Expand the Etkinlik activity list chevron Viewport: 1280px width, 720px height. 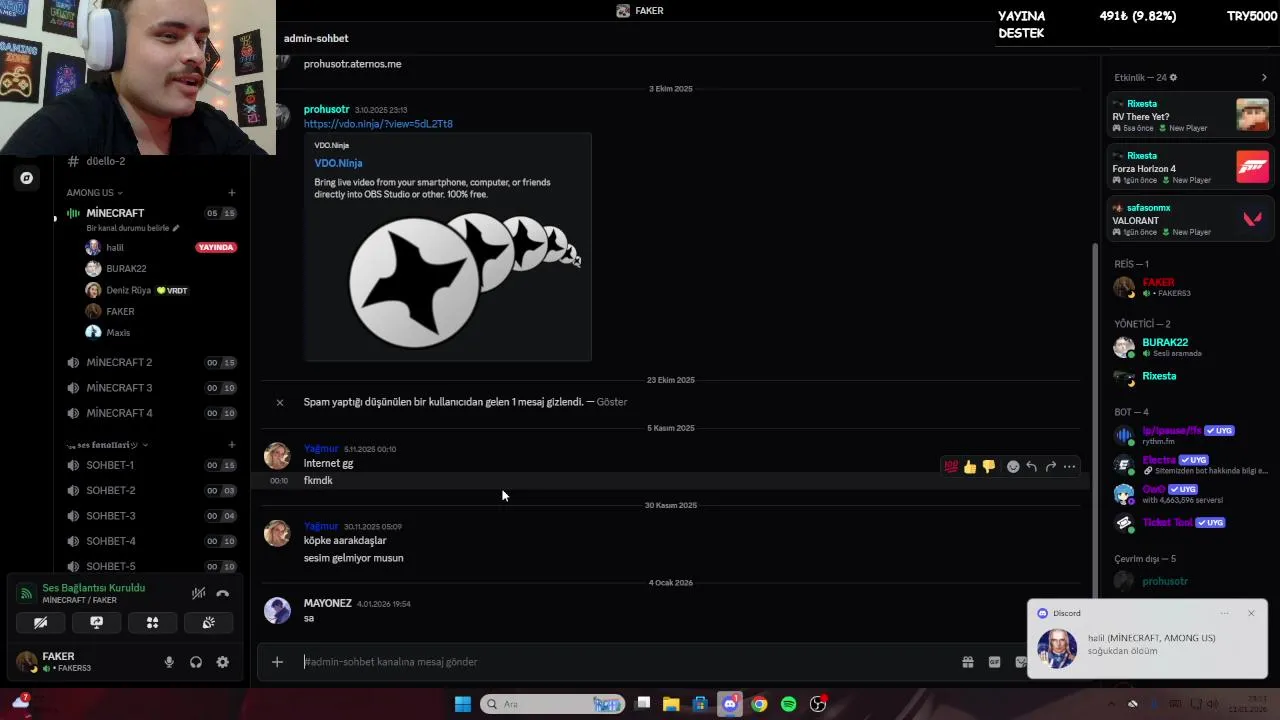pos(1264,78)
